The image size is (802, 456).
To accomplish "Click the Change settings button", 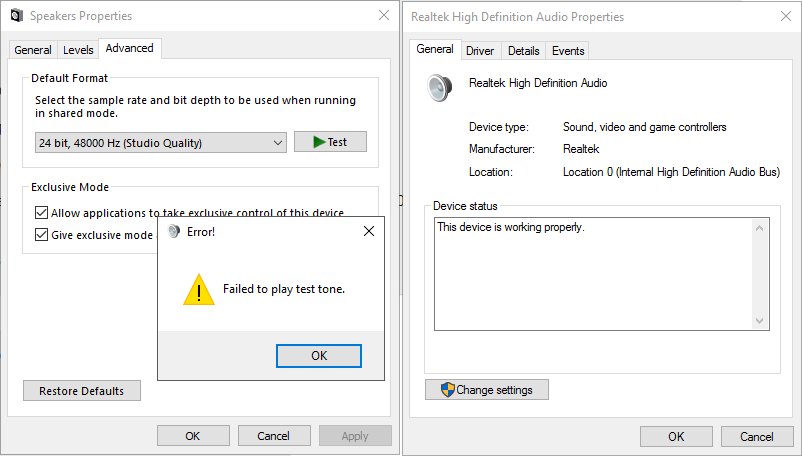I will point(487,390).
